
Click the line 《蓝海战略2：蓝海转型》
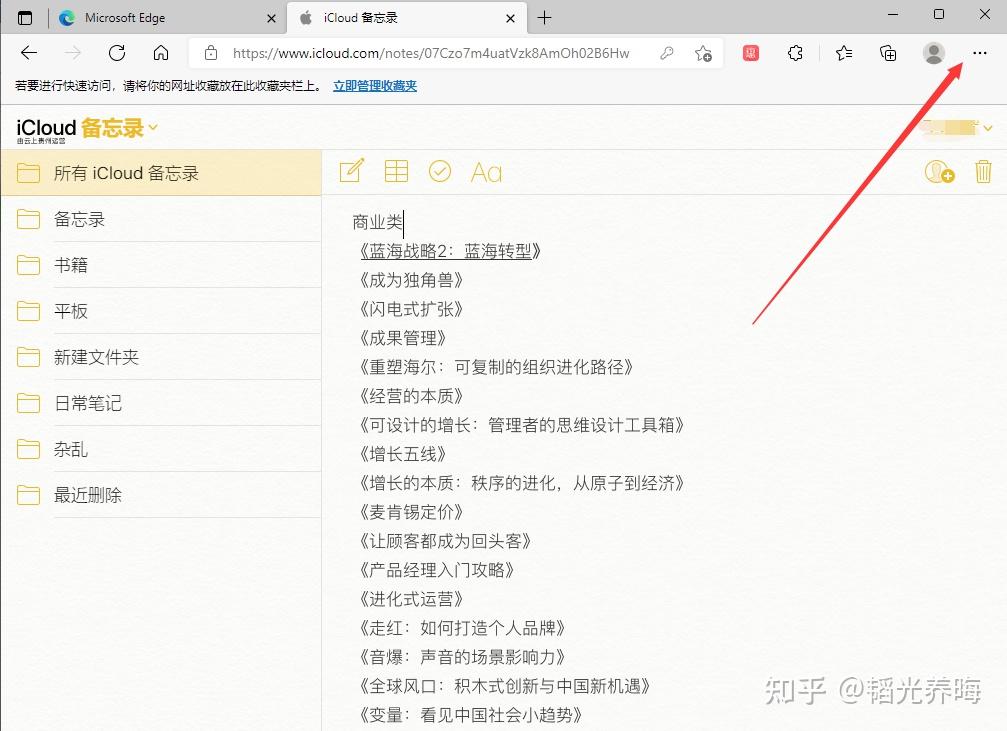[x=449, y=251]
